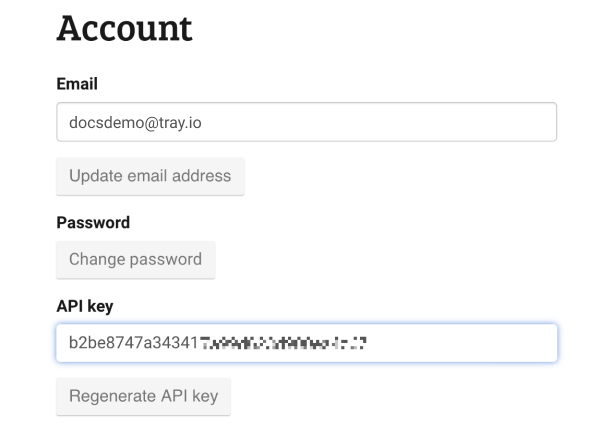Click the Update email address button
Screen dimensions: 600x430
[150, 176]
